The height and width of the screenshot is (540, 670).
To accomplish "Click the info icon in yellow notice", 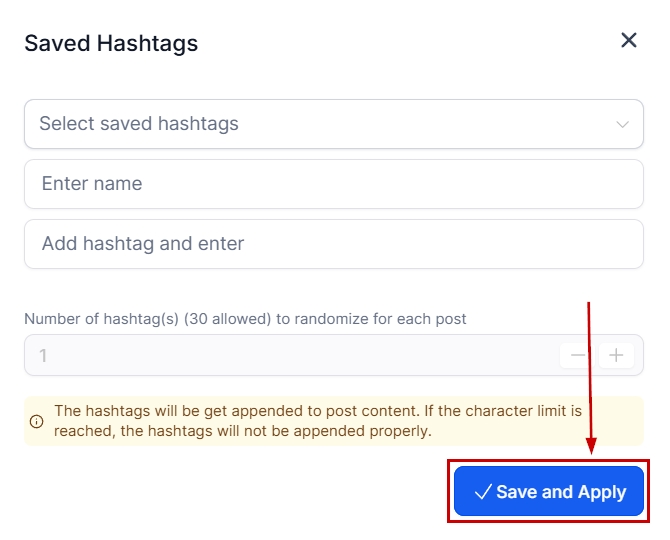I will 37,421.
